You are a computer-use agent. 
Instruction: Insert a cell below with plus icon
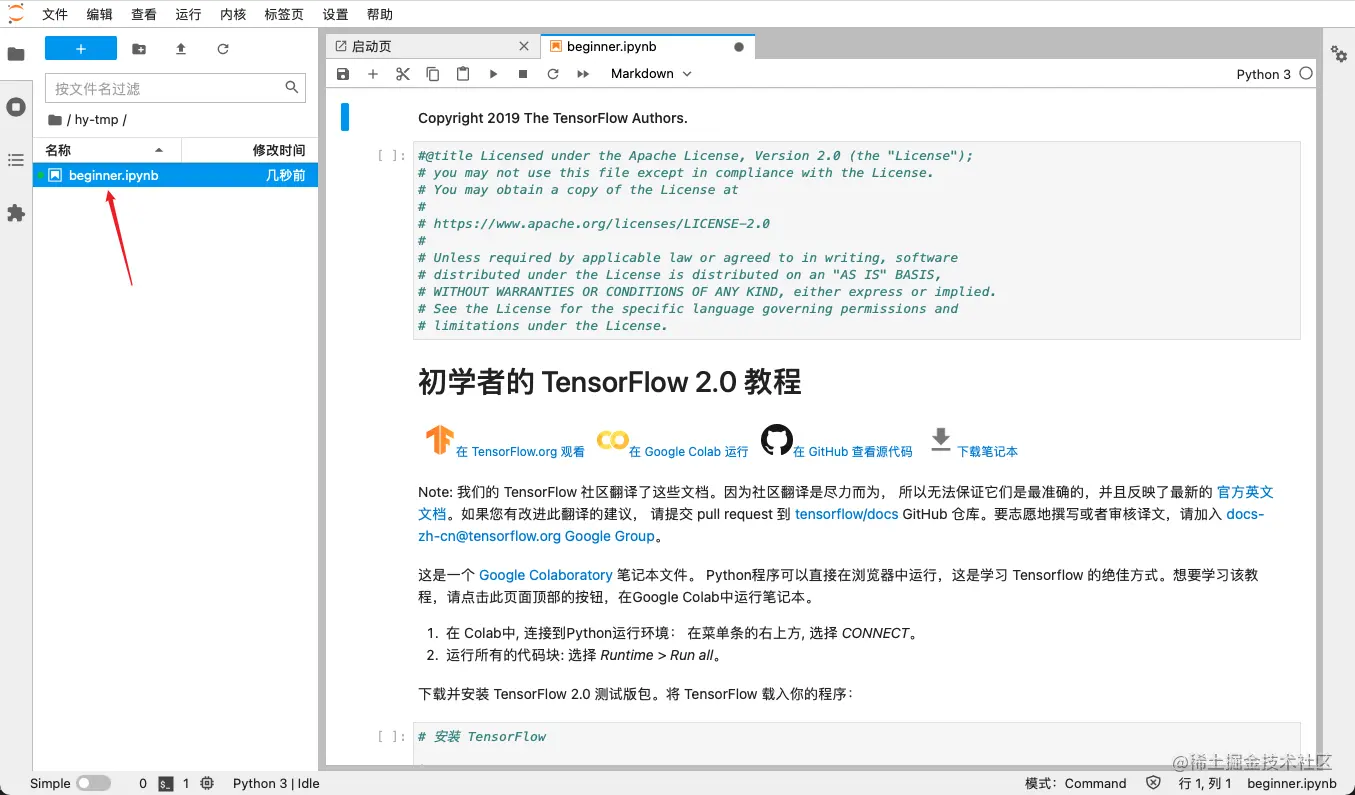pos(373,74)
